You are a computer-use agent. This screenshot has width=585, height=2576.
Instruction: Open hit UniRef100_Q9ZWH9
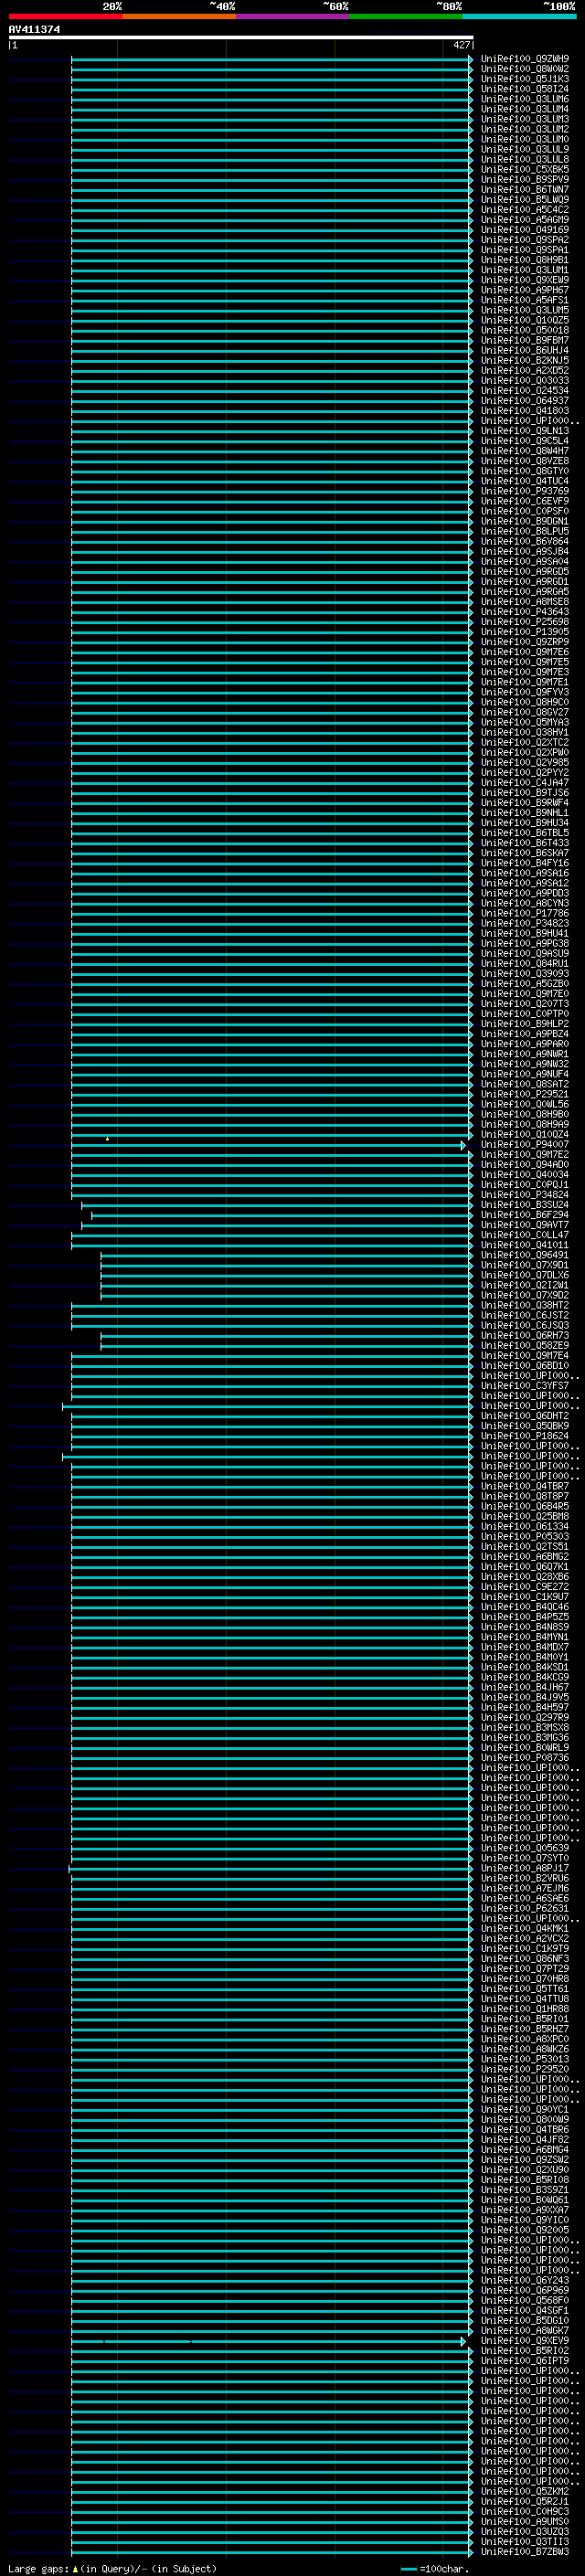tap(525, 59)
